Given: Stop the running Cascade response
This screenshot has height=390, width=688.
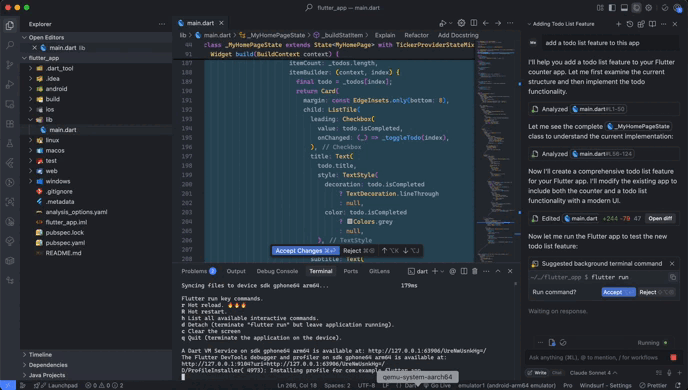Looking at the screenshot, I should [673, 358].
